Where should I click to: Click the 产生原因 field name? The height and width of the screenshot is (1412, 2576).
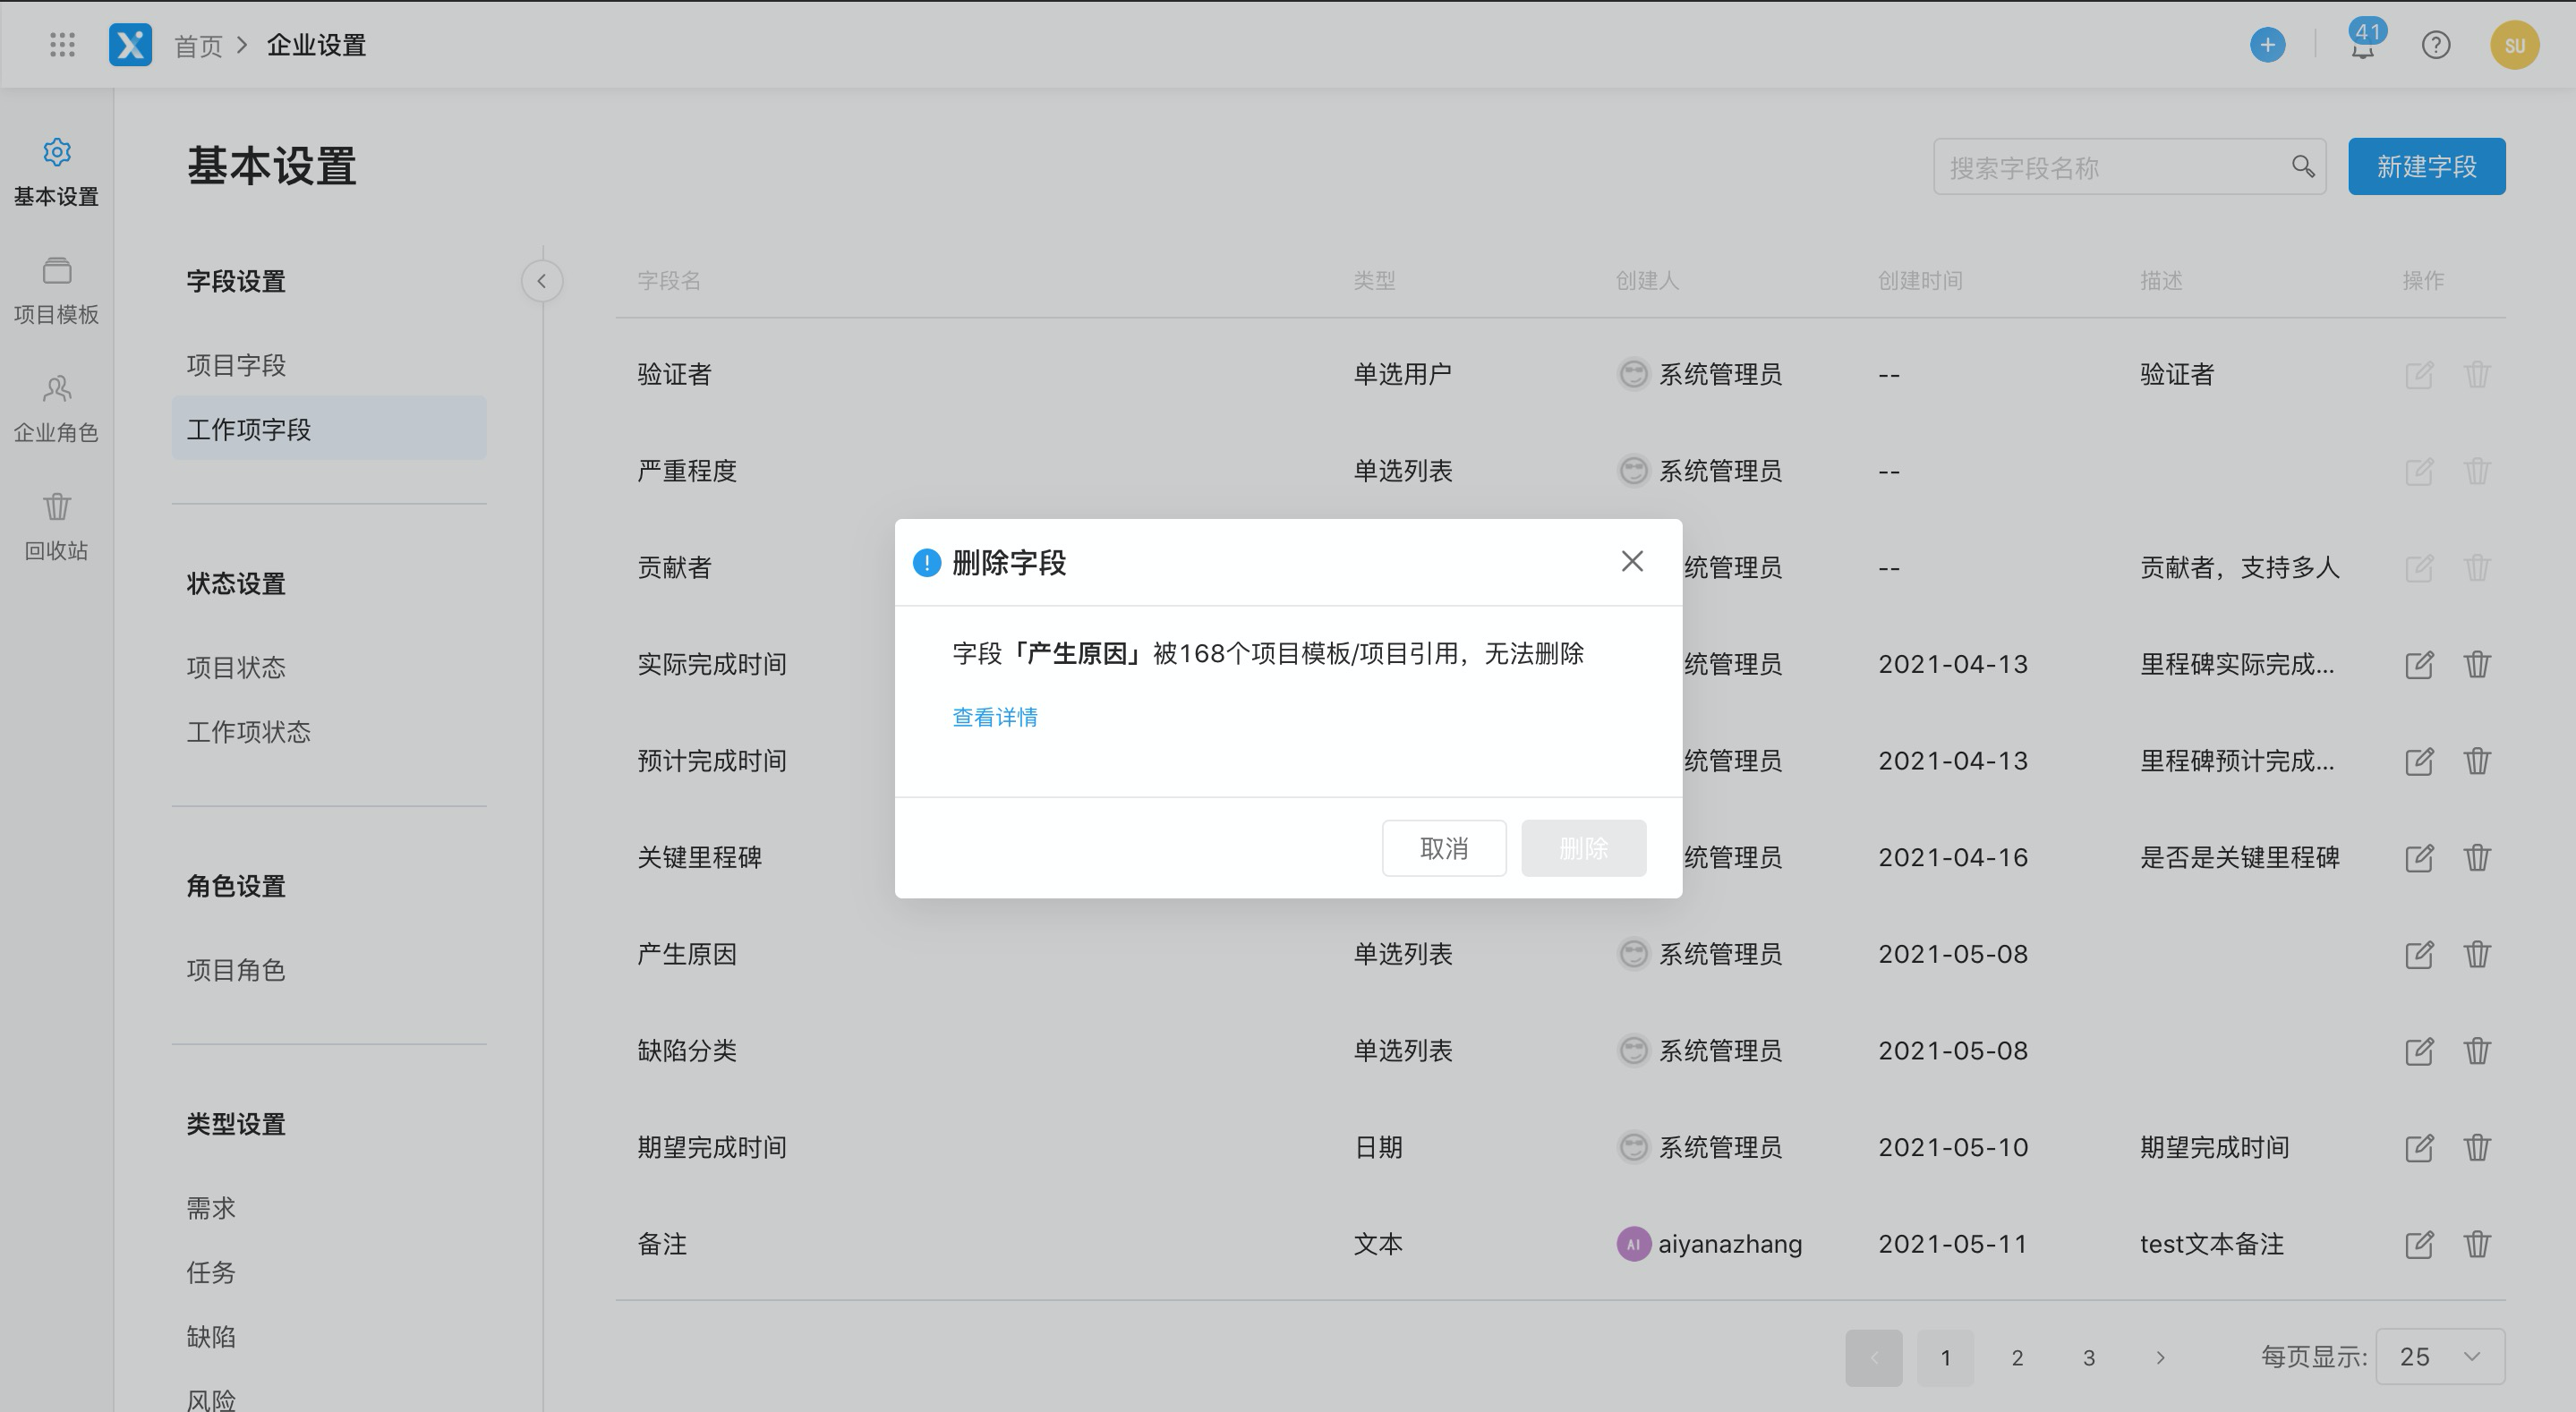[687, 954]
